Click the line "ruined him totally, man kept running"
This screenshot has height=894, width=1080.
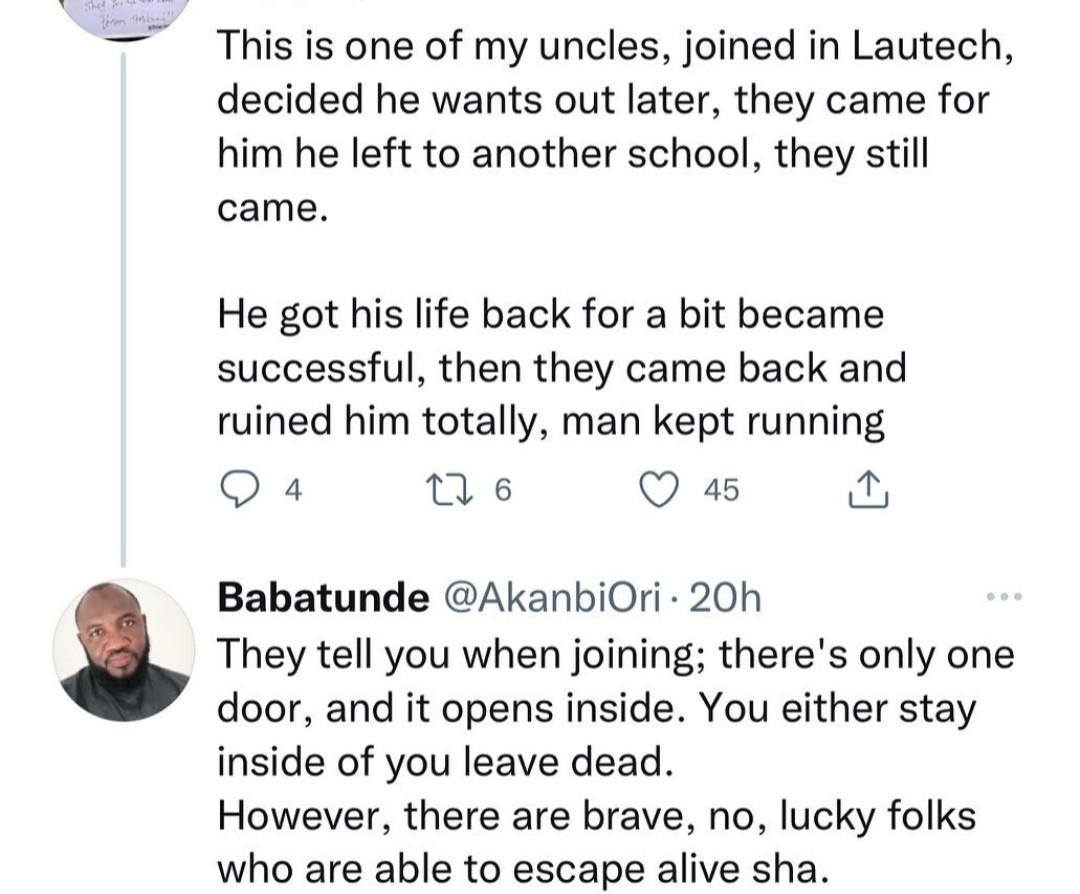point(551,422)
